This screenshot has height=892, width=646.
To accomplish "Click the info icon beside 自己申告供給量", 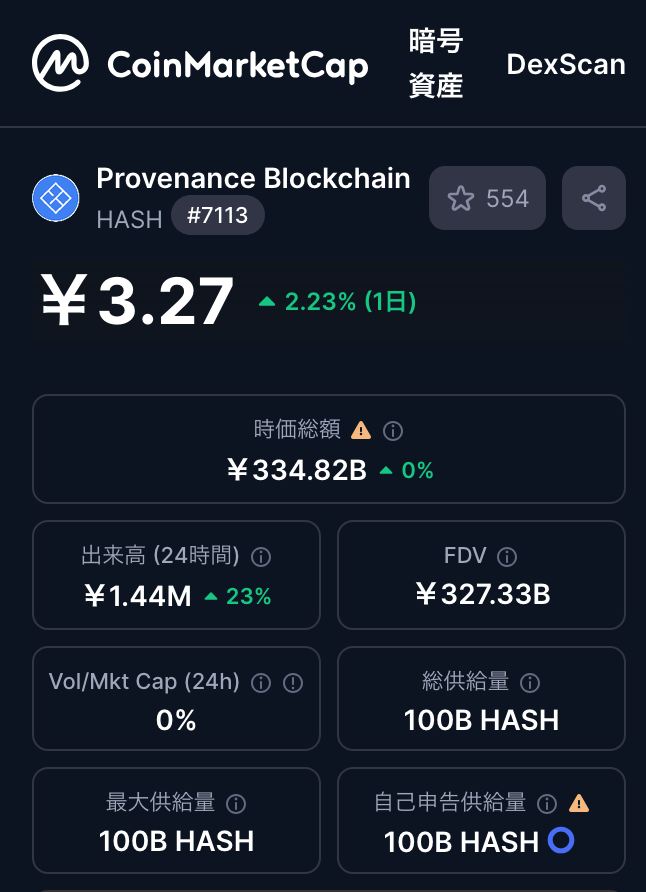I will (x=547, y=804).
